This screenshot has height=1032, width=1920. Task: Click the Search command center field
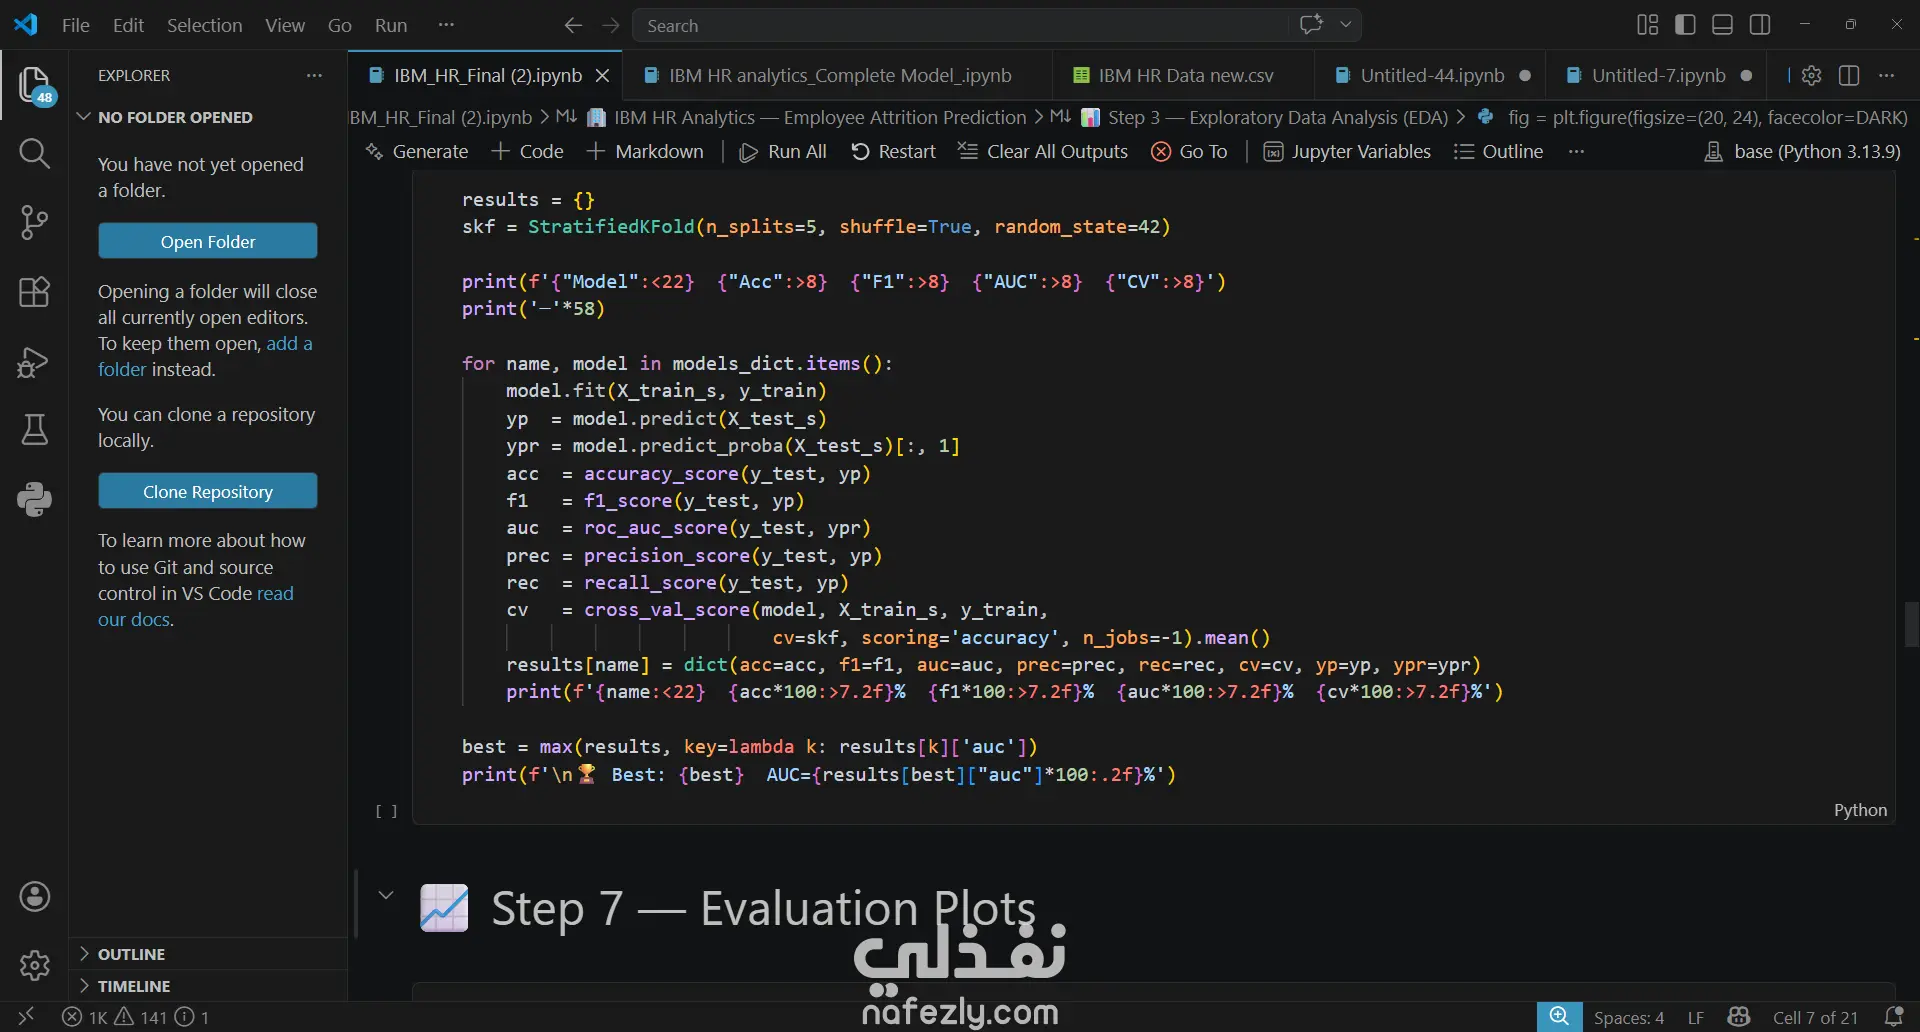(961, 25)
